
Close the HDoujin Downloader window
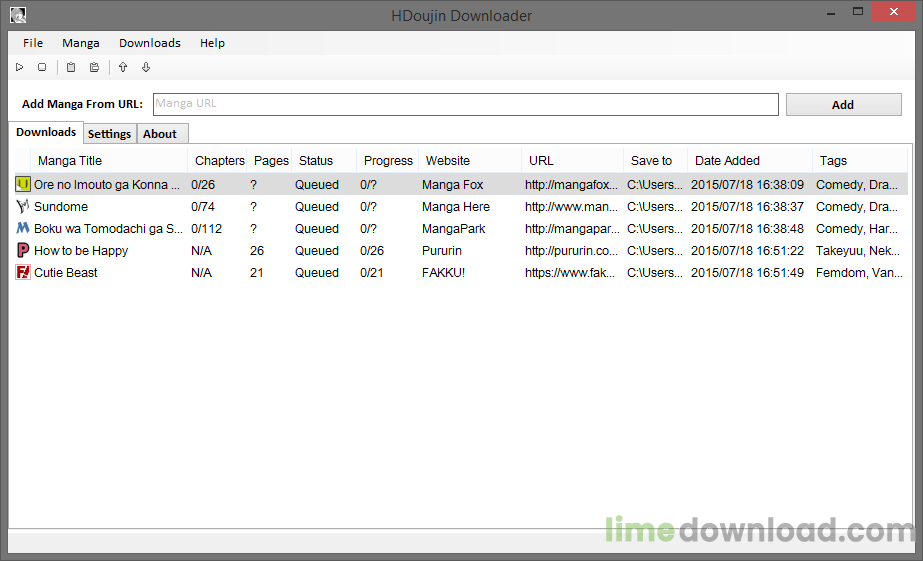(894, 12)
